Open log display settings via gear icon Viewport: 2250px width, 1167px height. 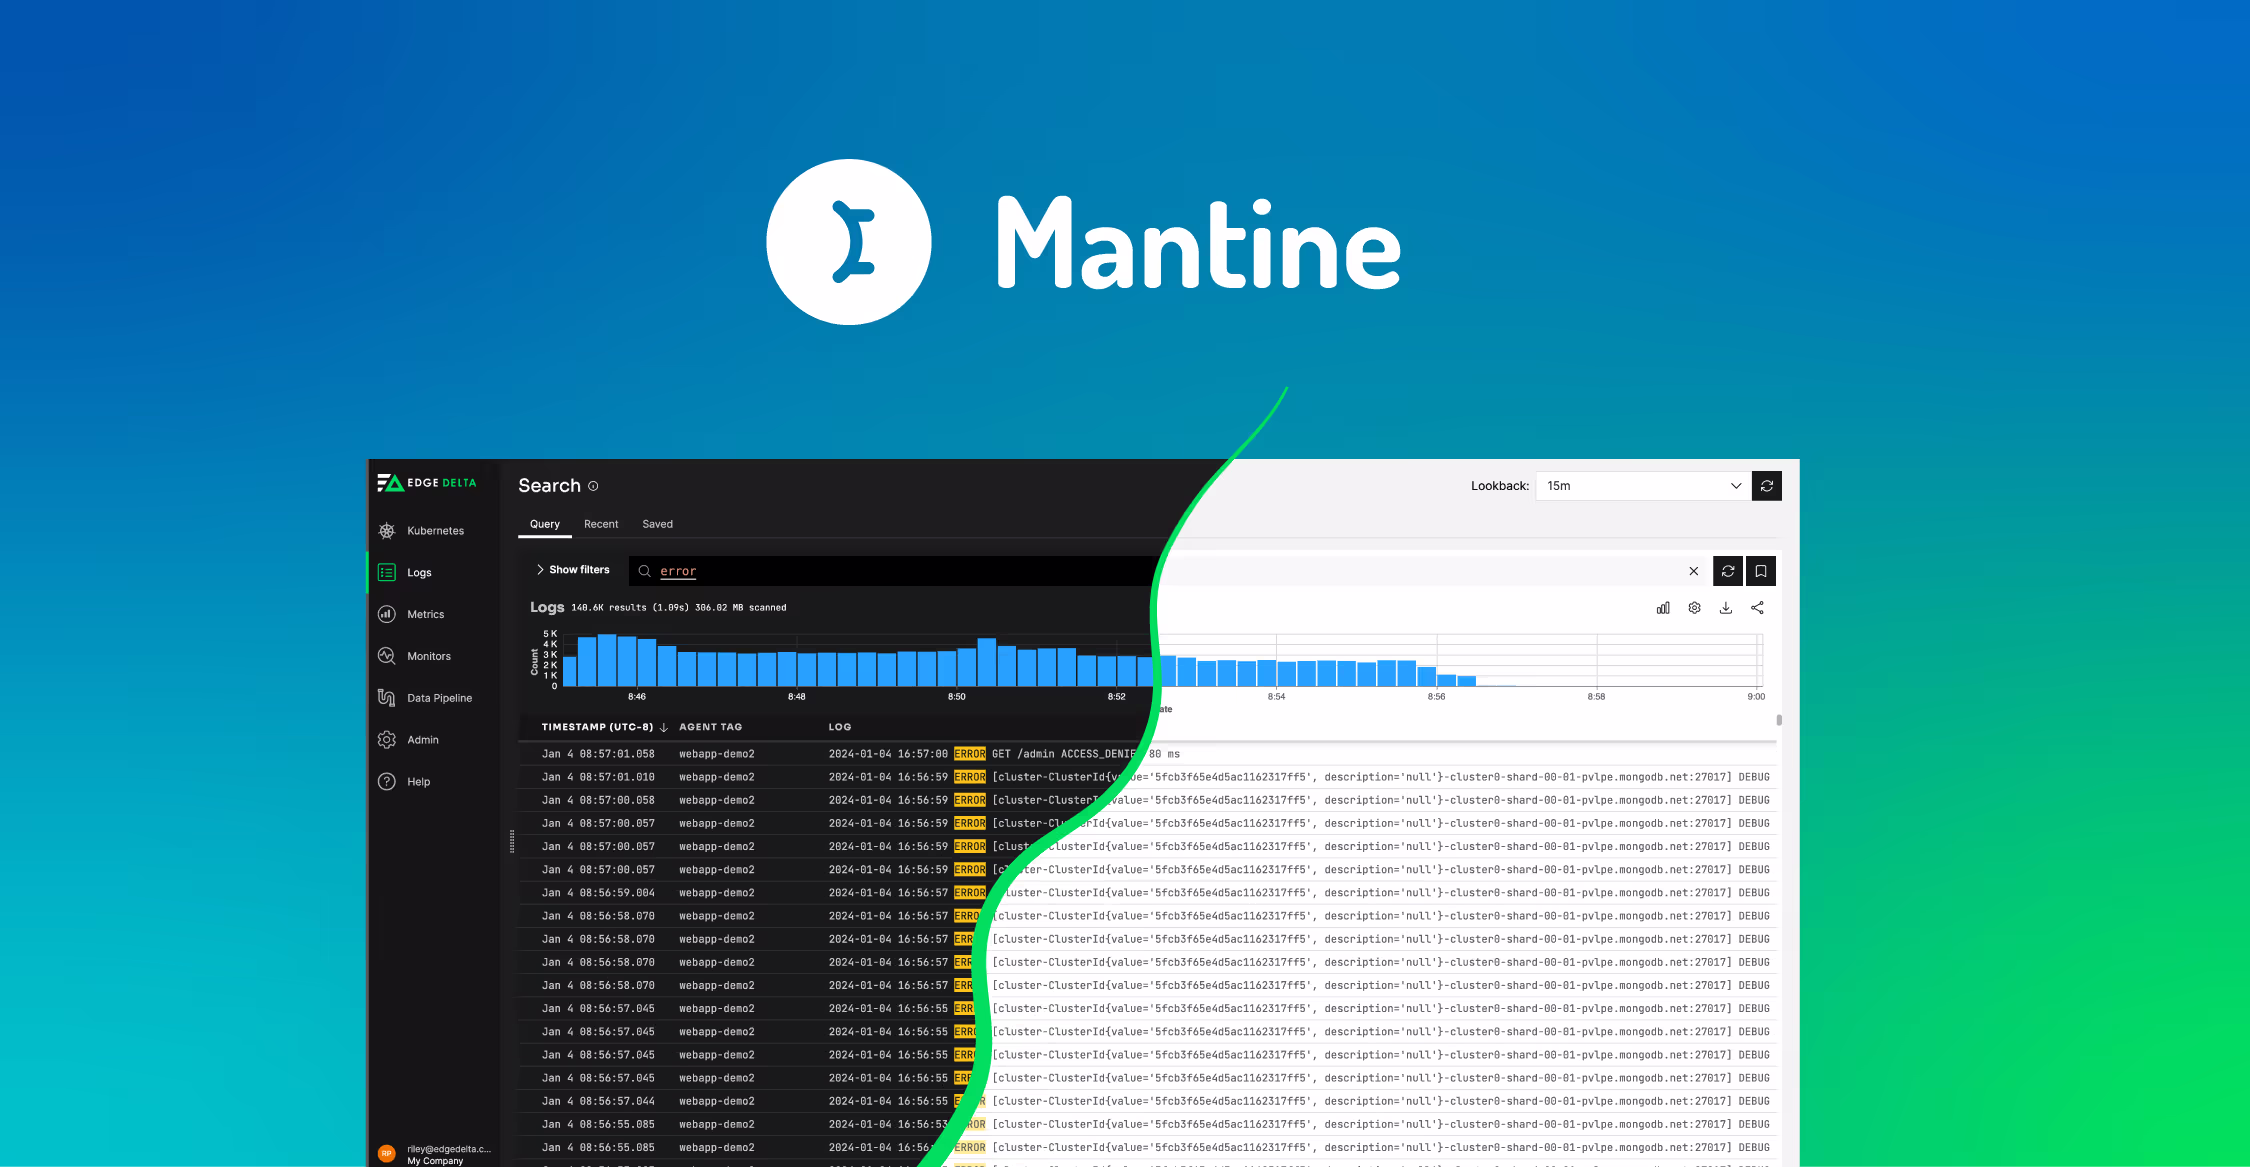pos(1694,607)
